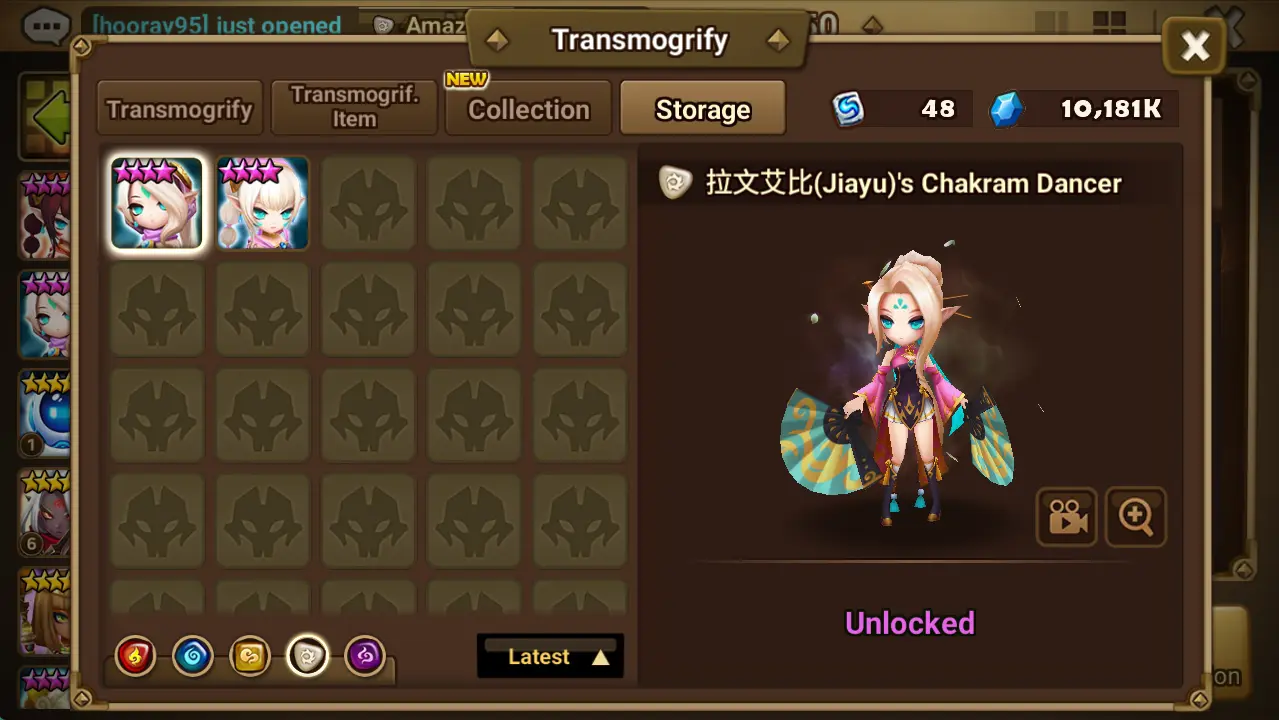The height and width of the screenshot is (720, 1279).
Task: Toggle the light element filter
Action: (x=307, y=657)
